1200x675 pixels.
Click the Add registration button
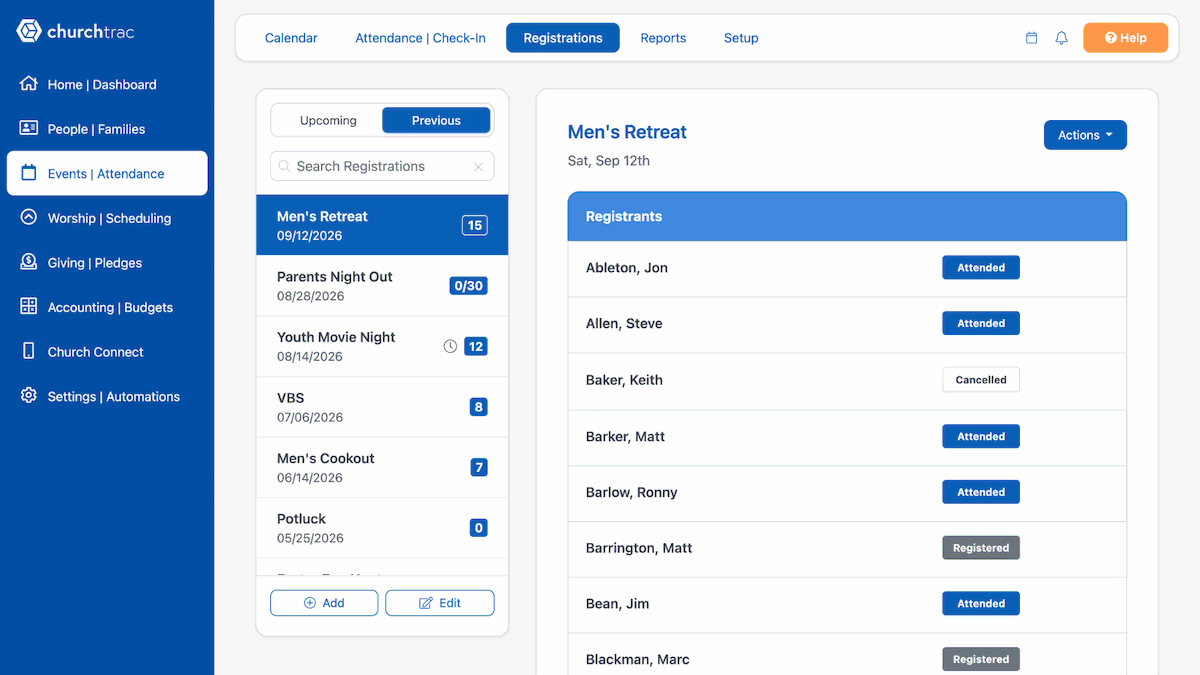pyautogui.click(x=324, y=603)
